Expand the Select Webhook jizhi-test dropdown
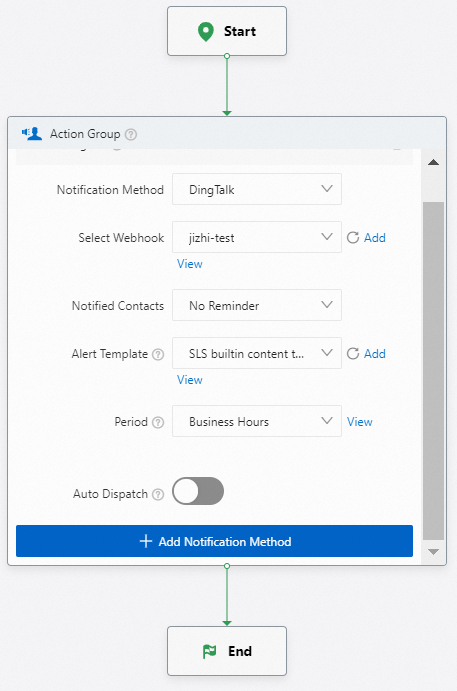The height and width of the screenshot is (691, 457). (257, 237)
